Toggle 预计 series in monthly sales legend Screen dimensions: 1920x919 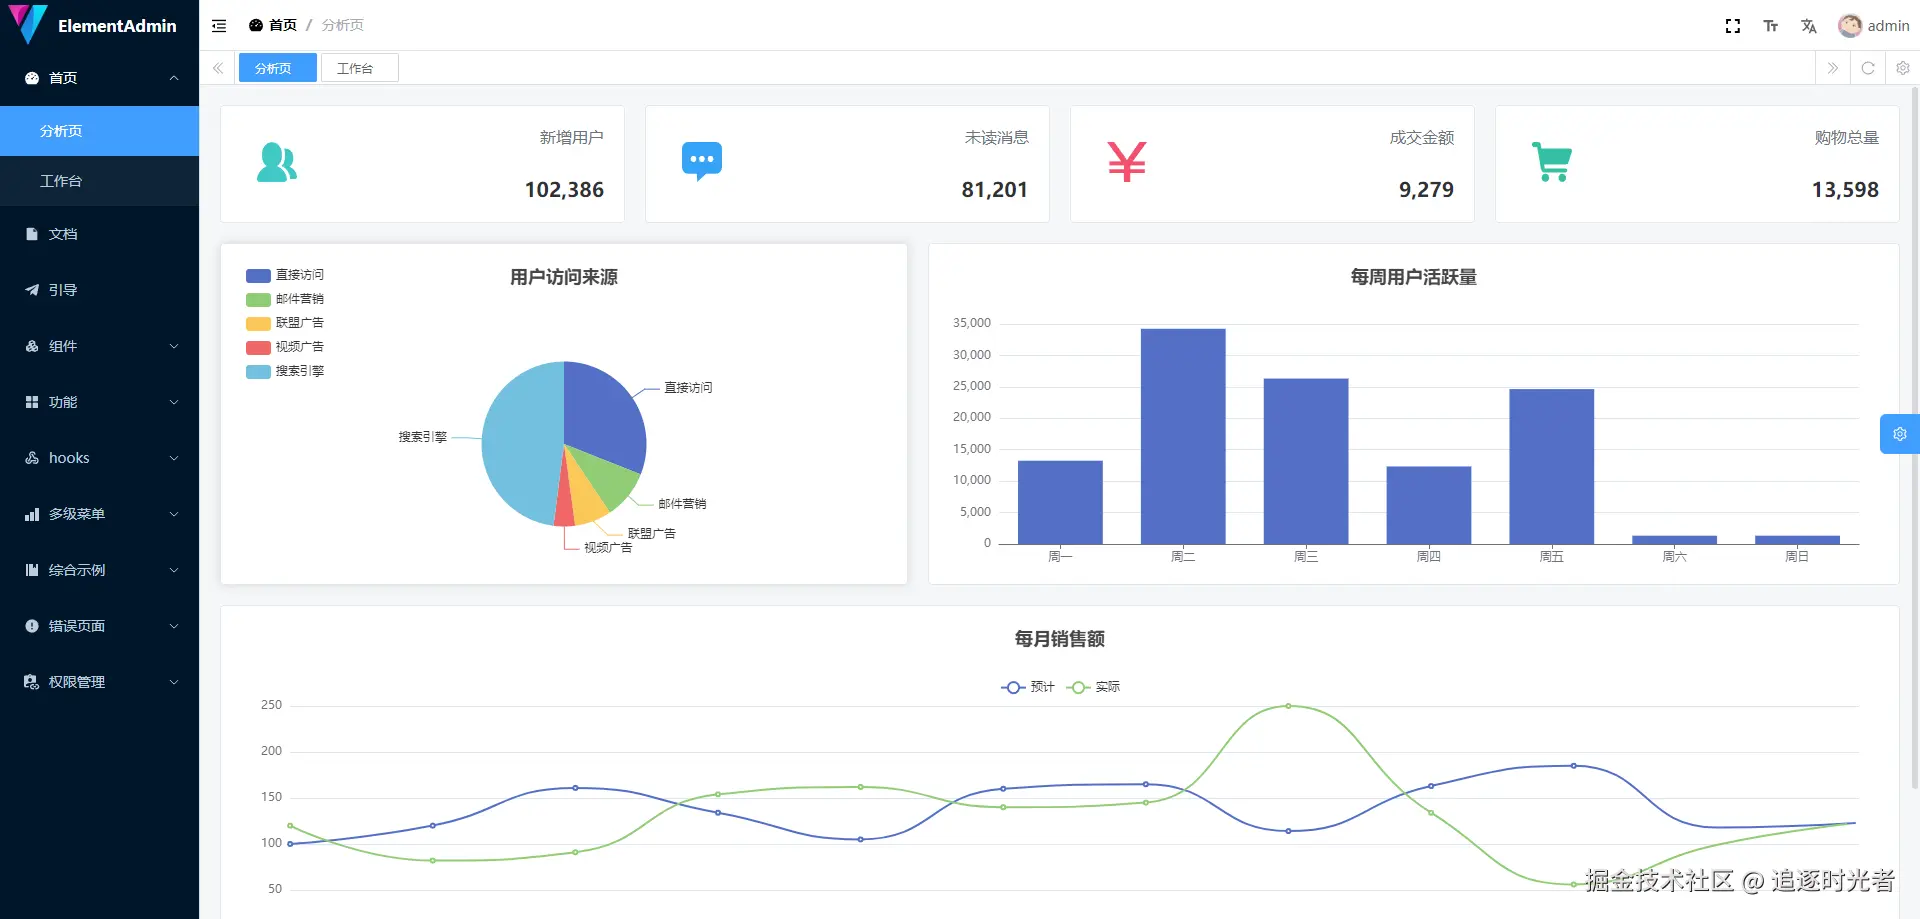click(x=1028, y=687)
